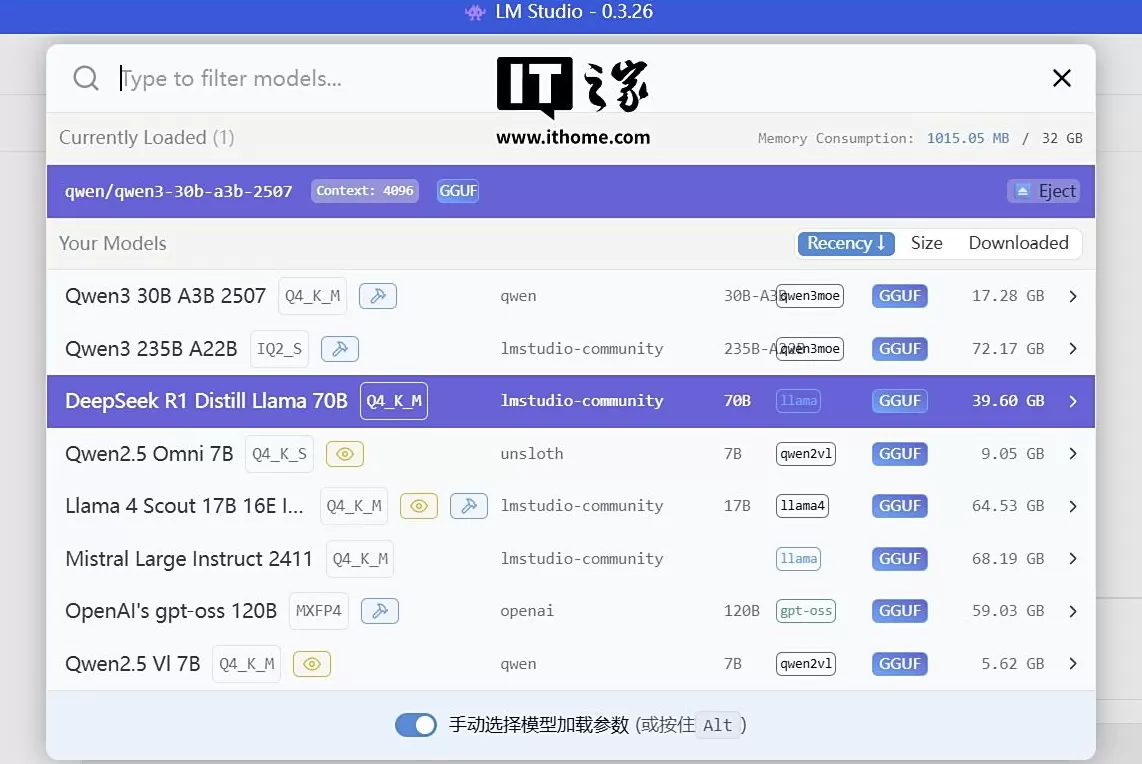The width and height of the screenshot is (1142, 764).
Task: Click vision eye icon on Qwen2.5 Vl 7B
Action: click(312, 664)
